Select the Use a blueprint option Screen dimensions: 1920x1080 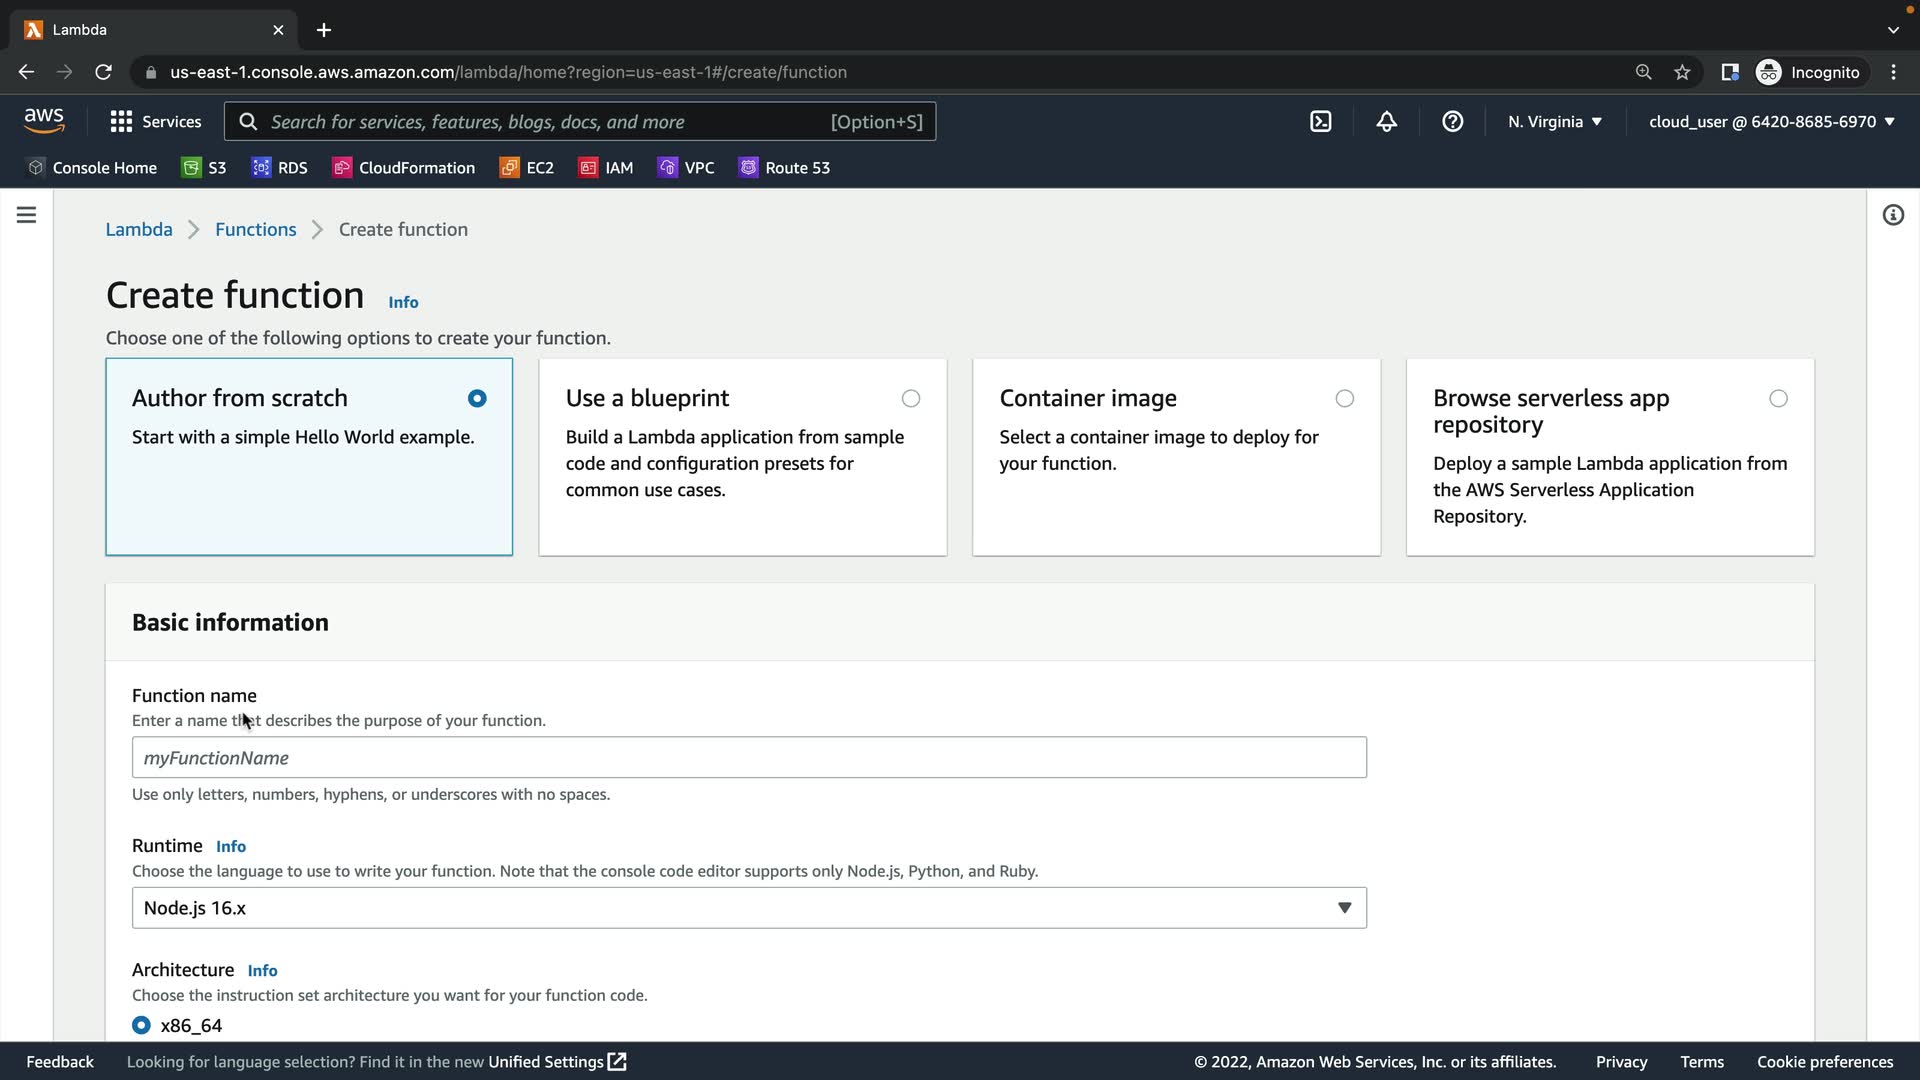tap(910, 399)
